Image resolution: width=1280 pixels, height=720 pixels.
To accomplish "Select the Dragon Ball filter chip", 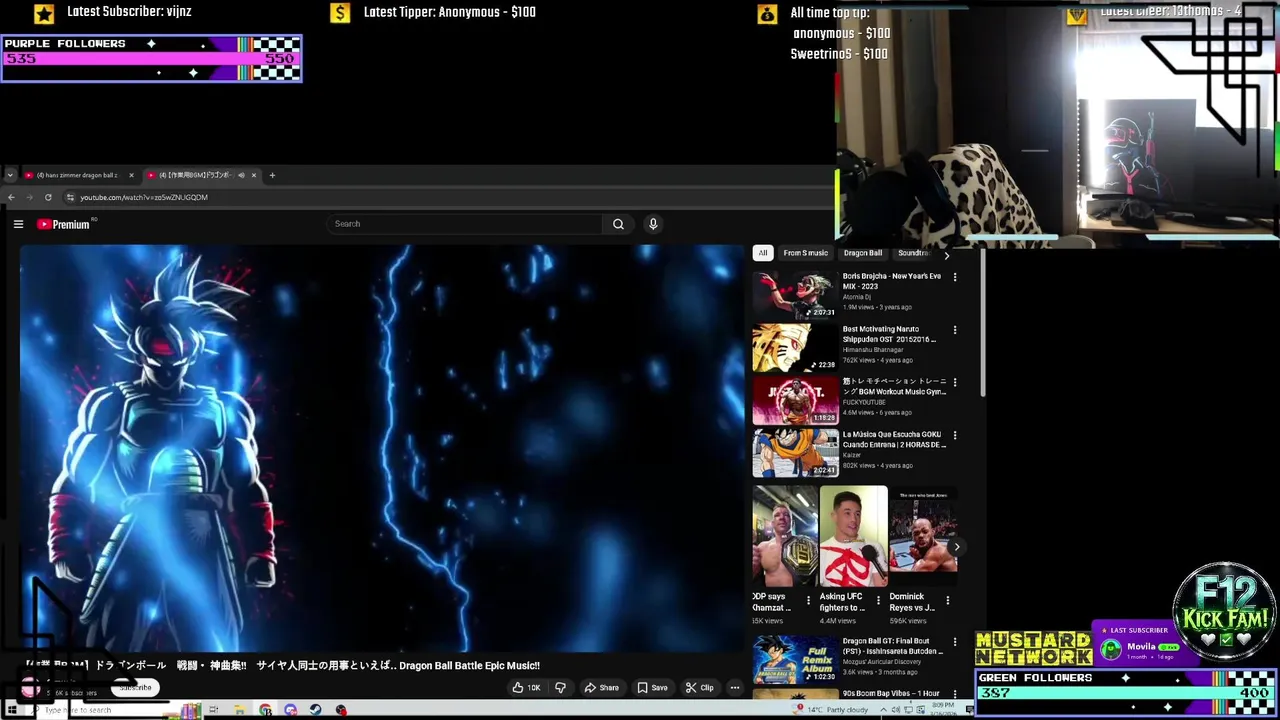I will click(x=862, y=253).
